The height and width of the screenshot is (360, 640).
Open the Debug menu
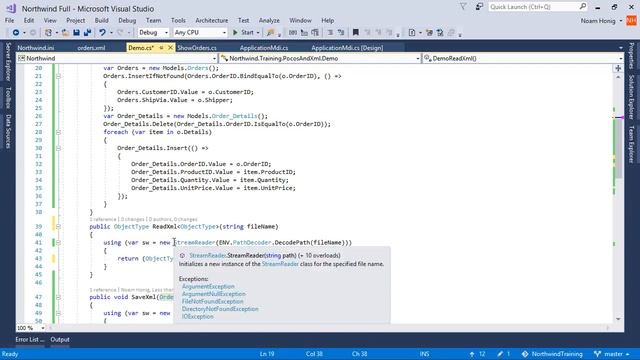tap(127, 20)
